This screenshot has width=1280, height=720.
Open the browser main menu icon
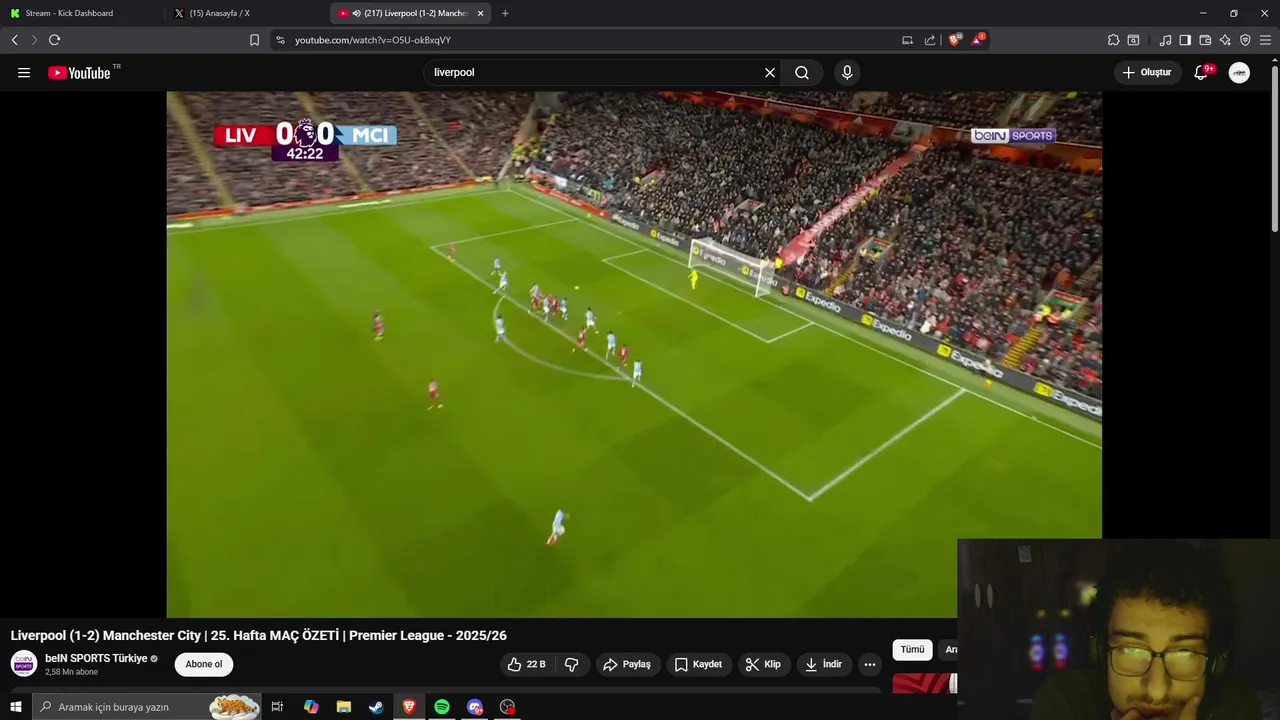point(1266,40)
